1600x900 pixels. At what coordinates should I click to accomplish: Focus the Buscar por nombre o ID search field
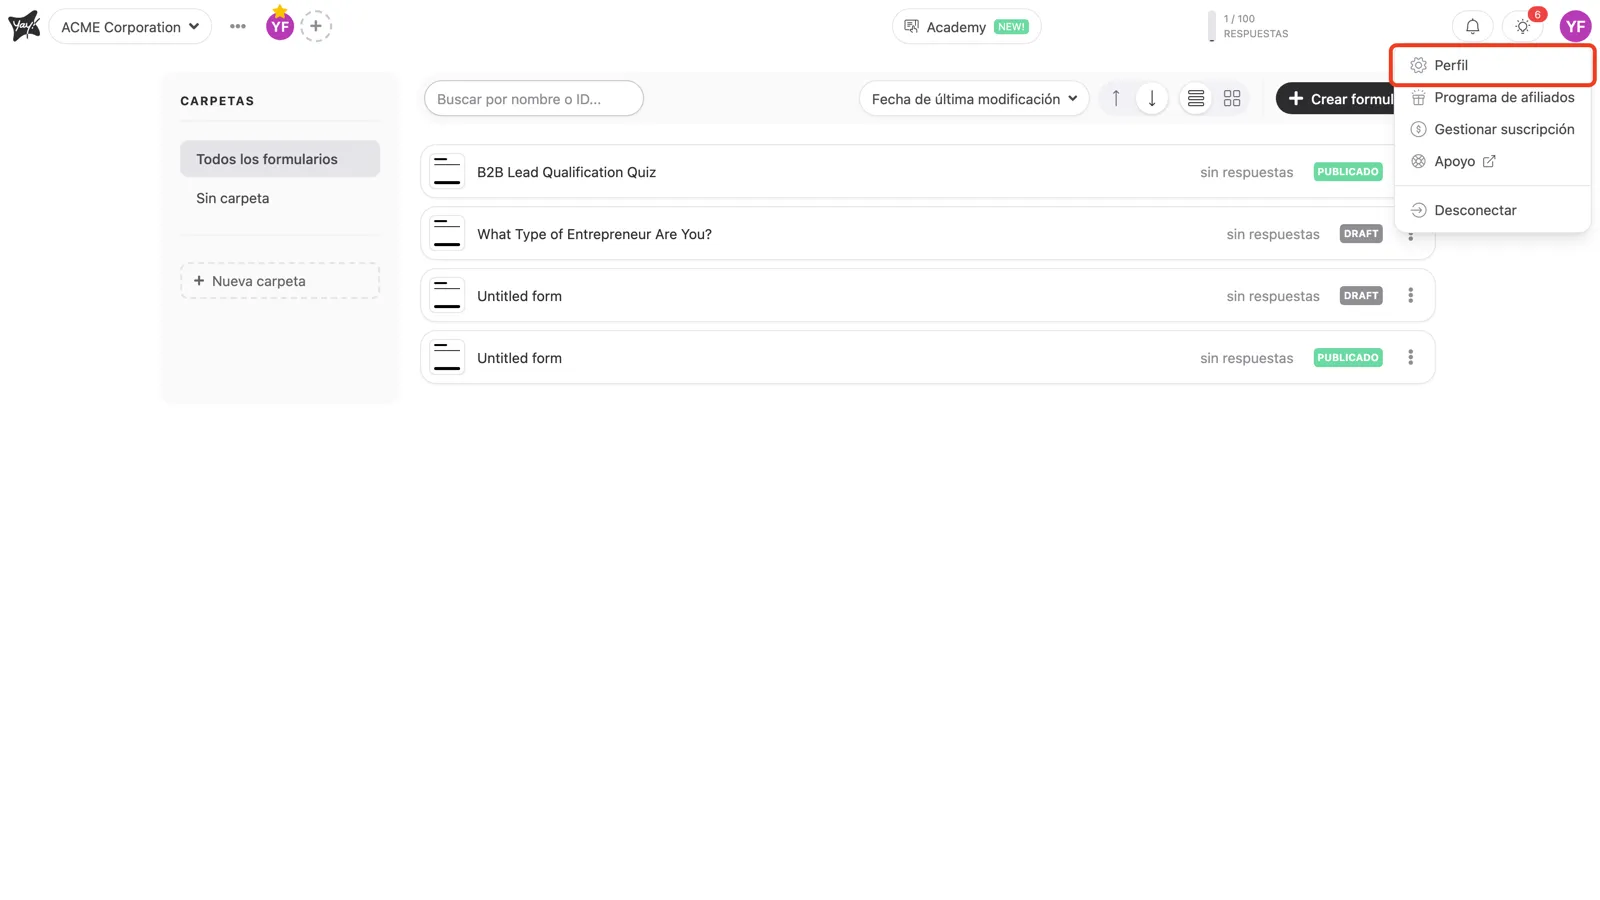point(534,99)
